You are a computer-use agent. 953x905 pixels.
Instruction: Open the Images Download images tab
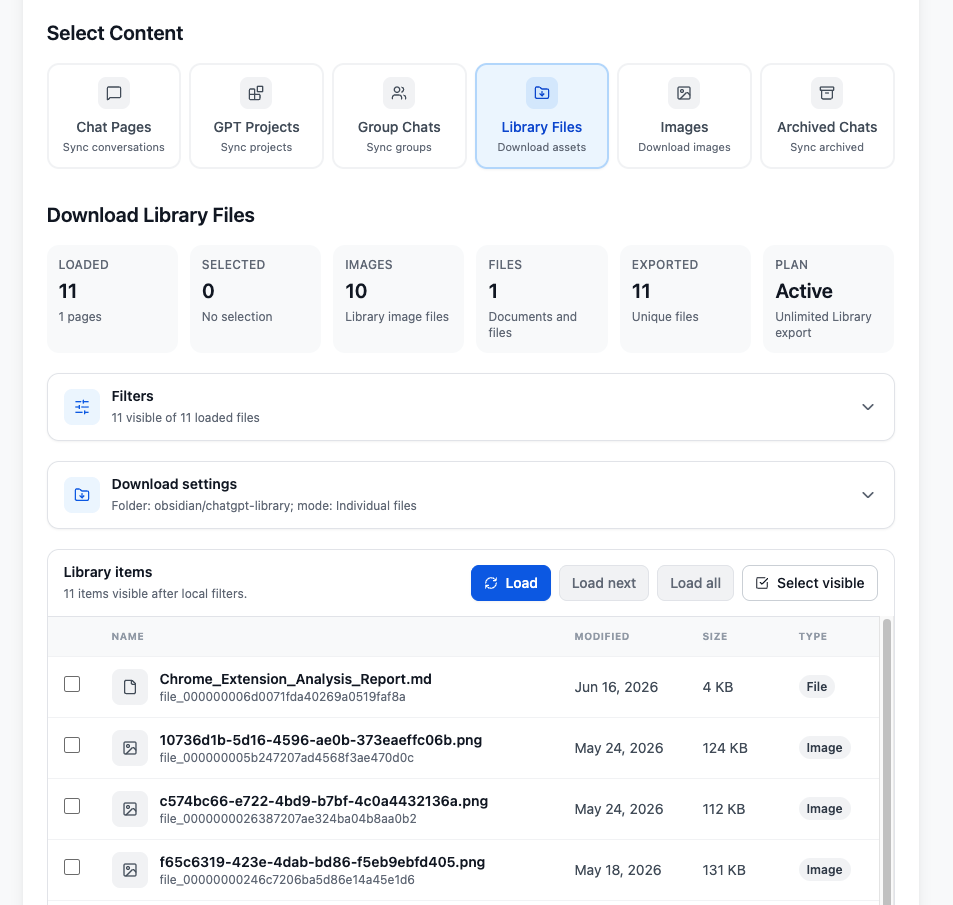point(684,116)
